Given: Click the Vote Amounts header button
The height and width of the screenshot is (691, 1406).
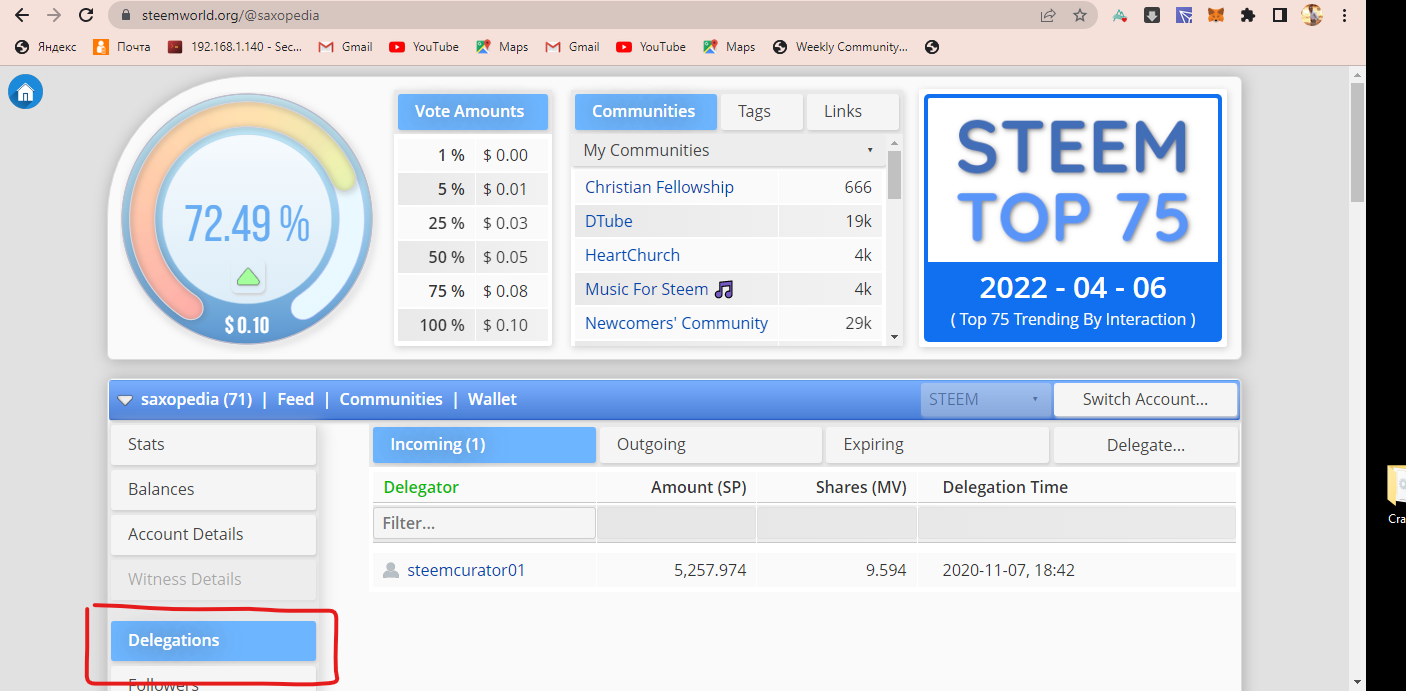Looking at the screenshot, I should pyautogui.click(x=473, y=111).
